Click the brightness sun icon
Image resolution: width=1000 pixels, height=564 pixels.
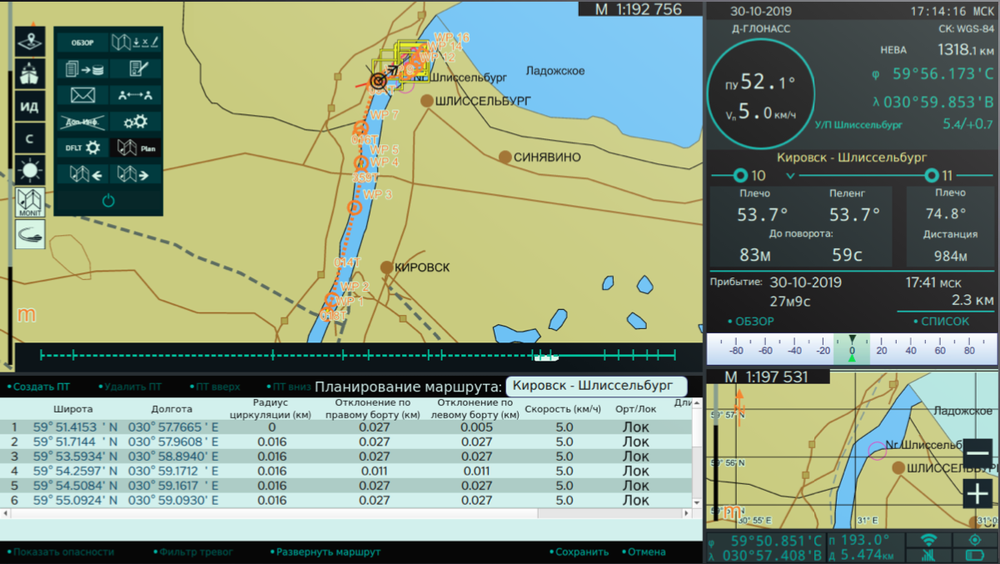(x=29, y=169)
